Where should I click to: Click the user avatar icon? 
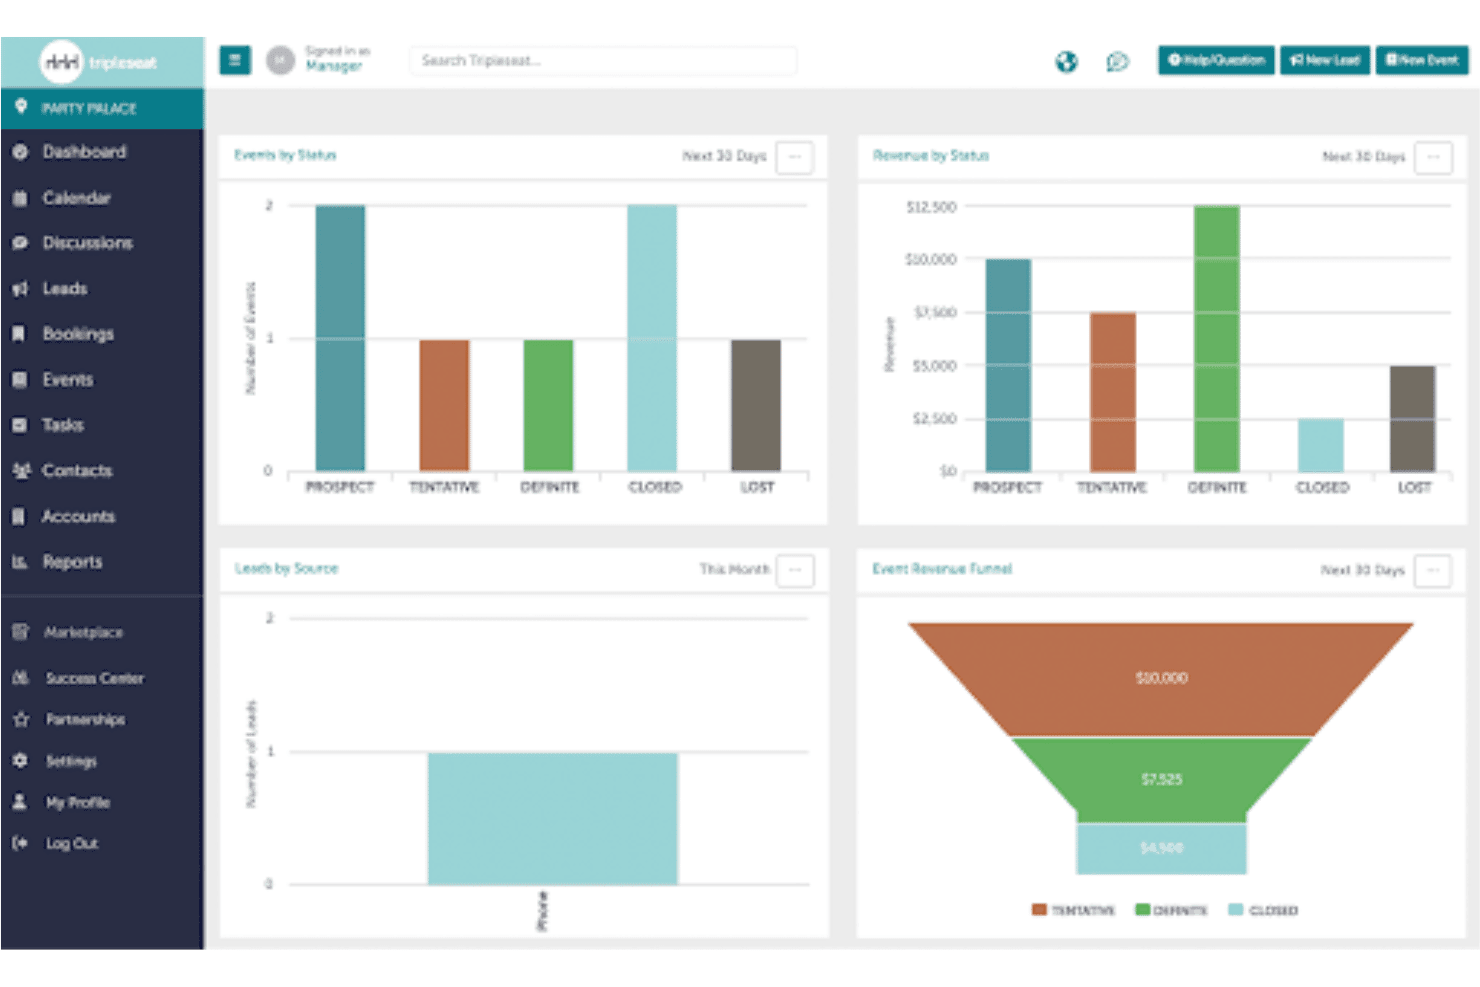click(x=280, y=61)
